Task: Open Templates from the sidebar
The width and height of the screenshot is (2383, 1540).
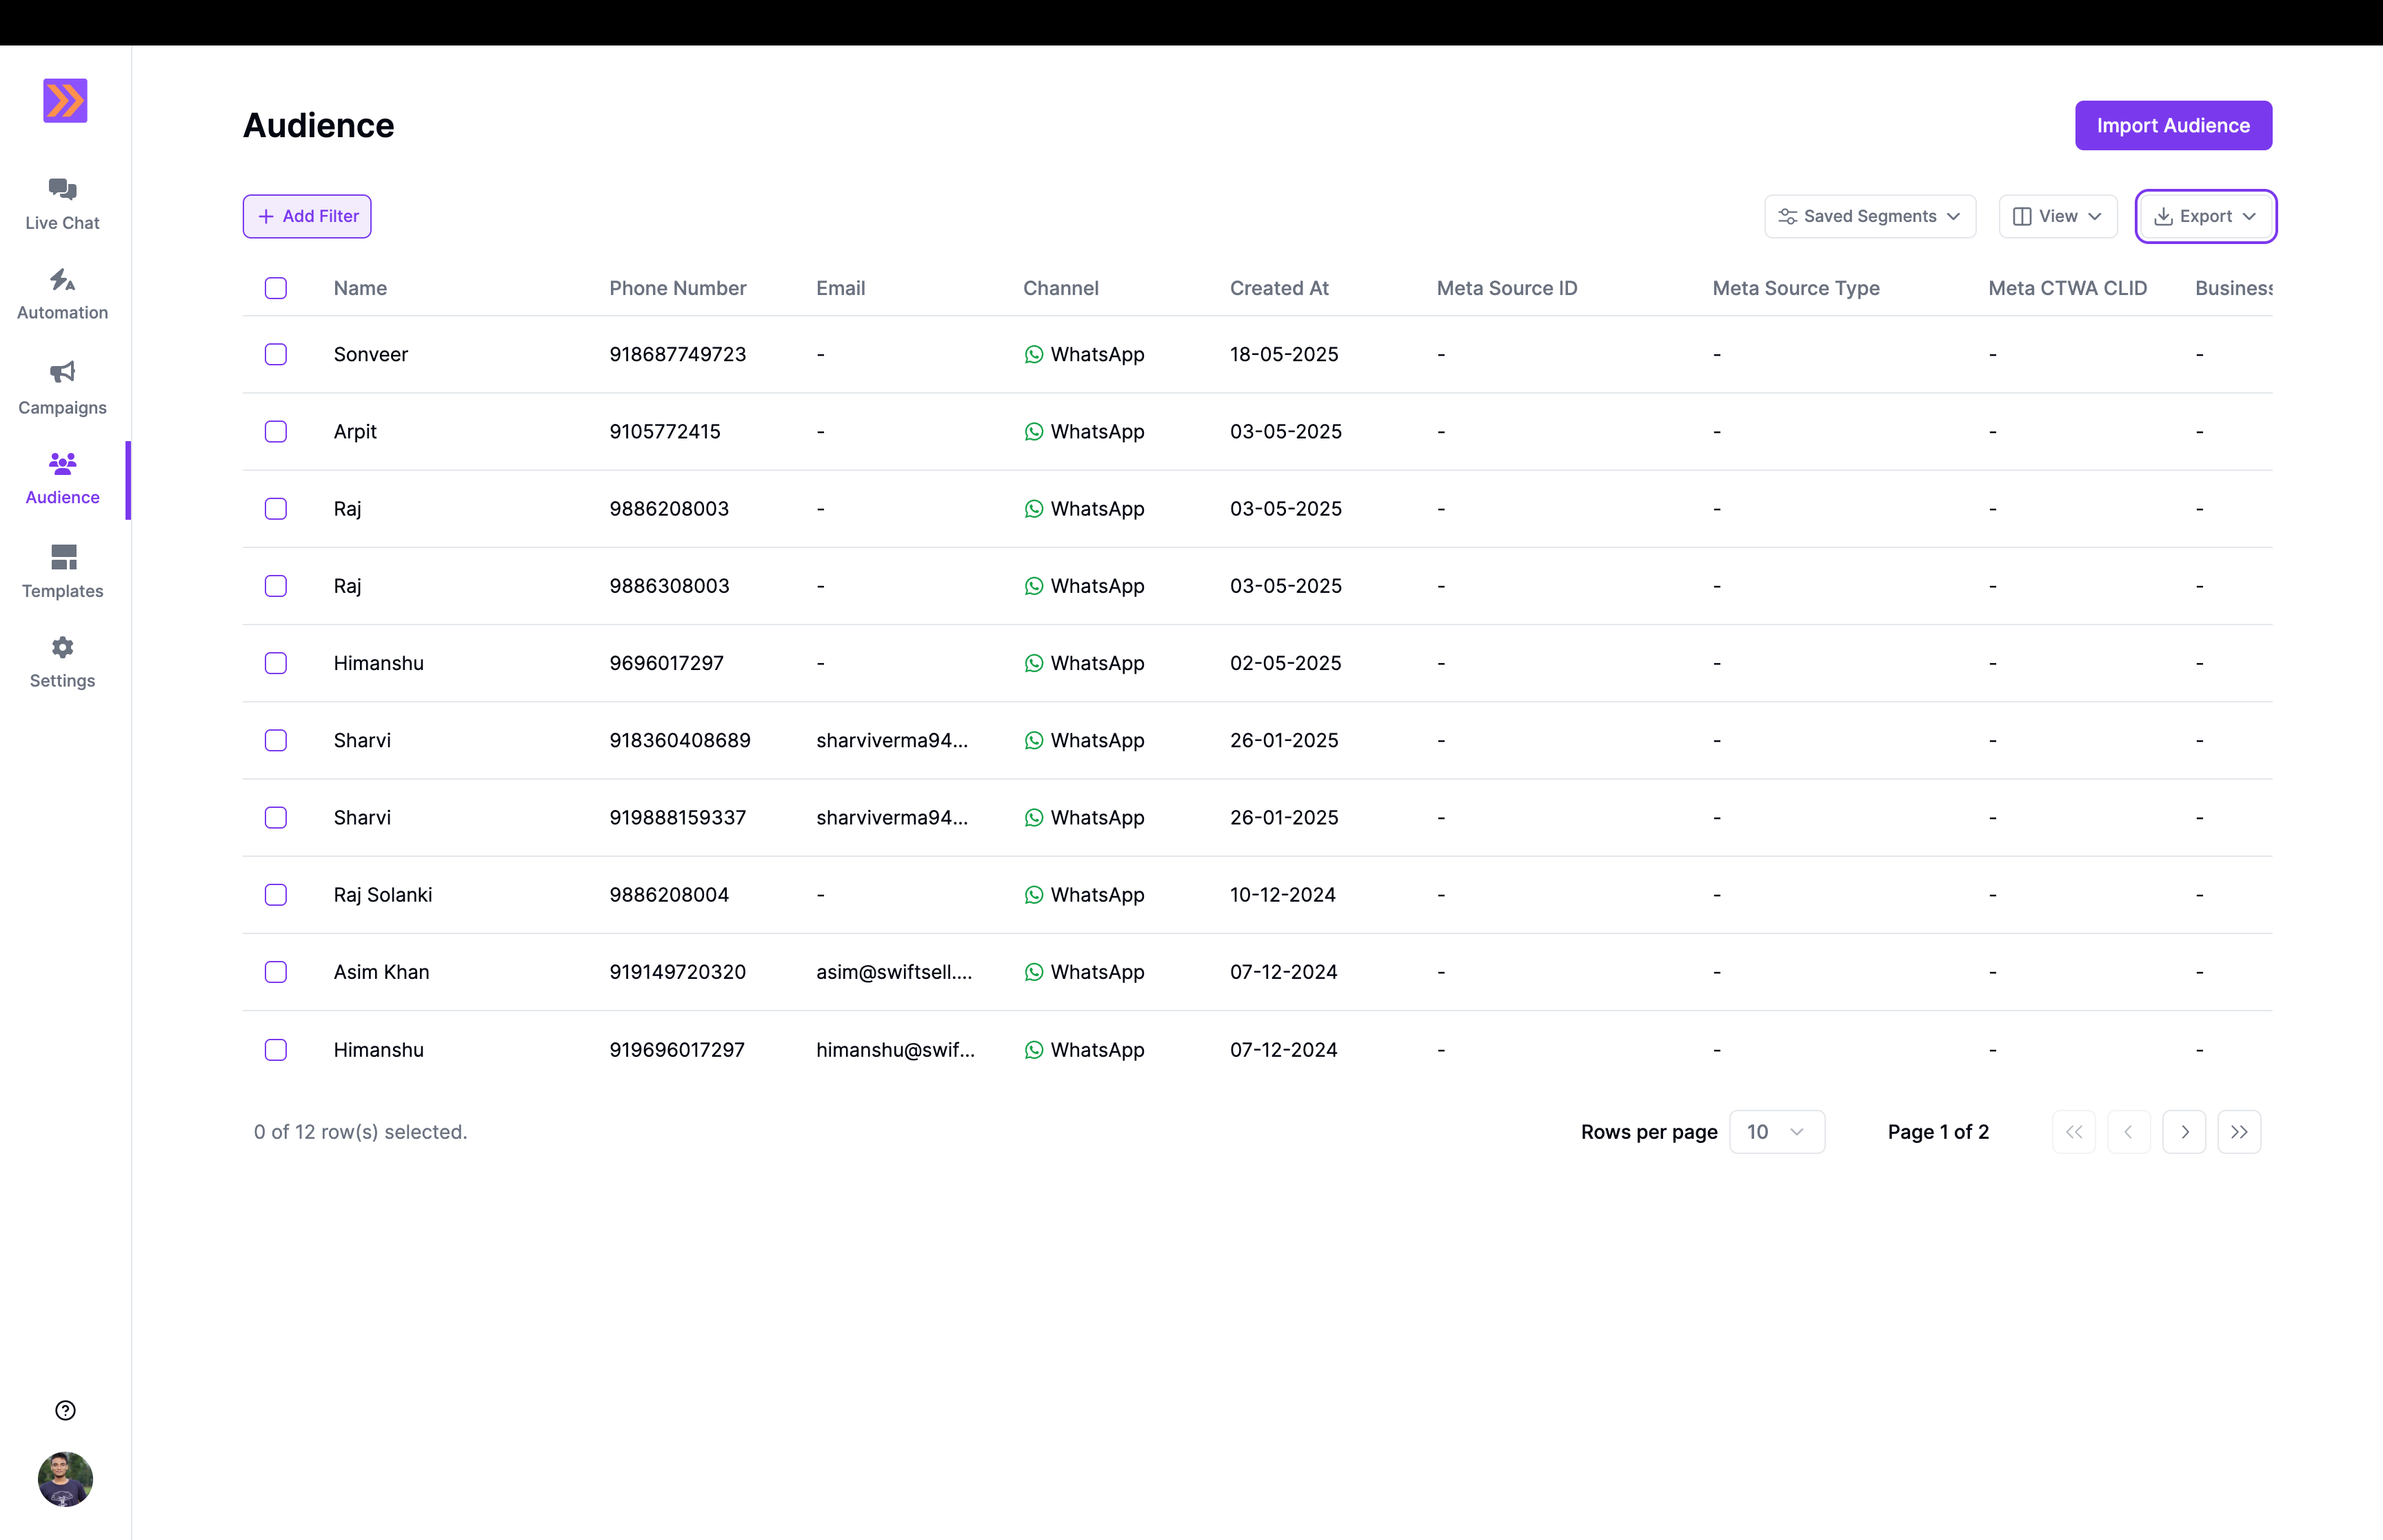Action: pos(62,571)
